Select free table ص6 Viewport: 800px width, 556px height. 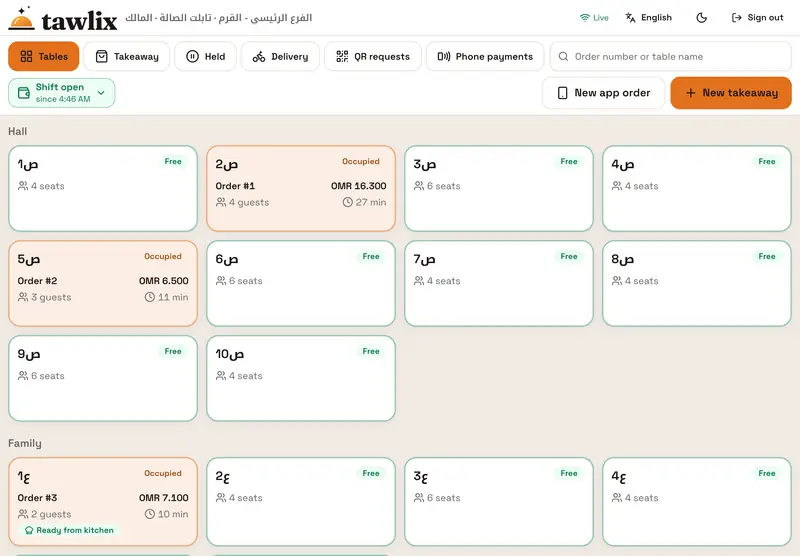(301, 284)
